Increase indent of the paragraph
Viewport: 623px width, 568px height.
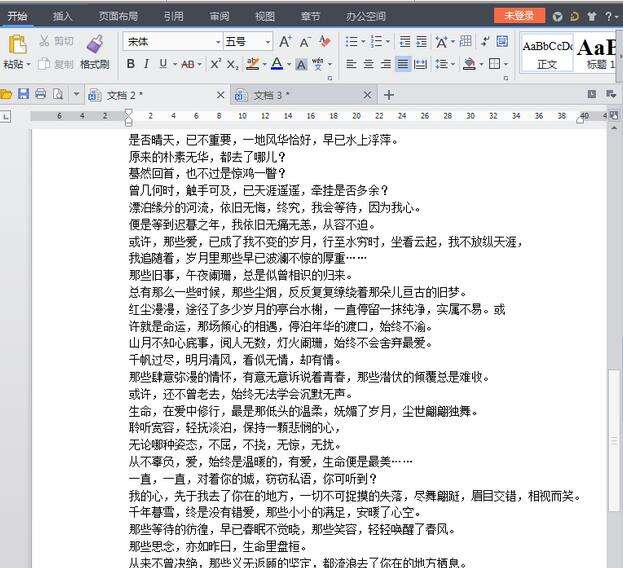pyautogui.click(x=422, y=41)
